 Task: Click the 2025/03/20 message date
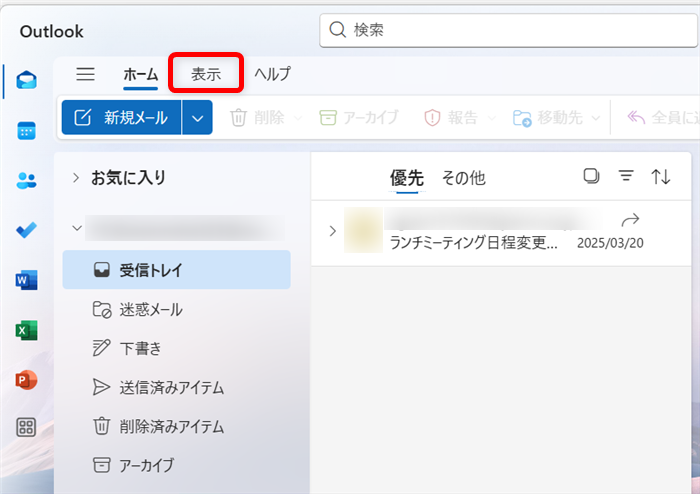[x=610, y=243]
